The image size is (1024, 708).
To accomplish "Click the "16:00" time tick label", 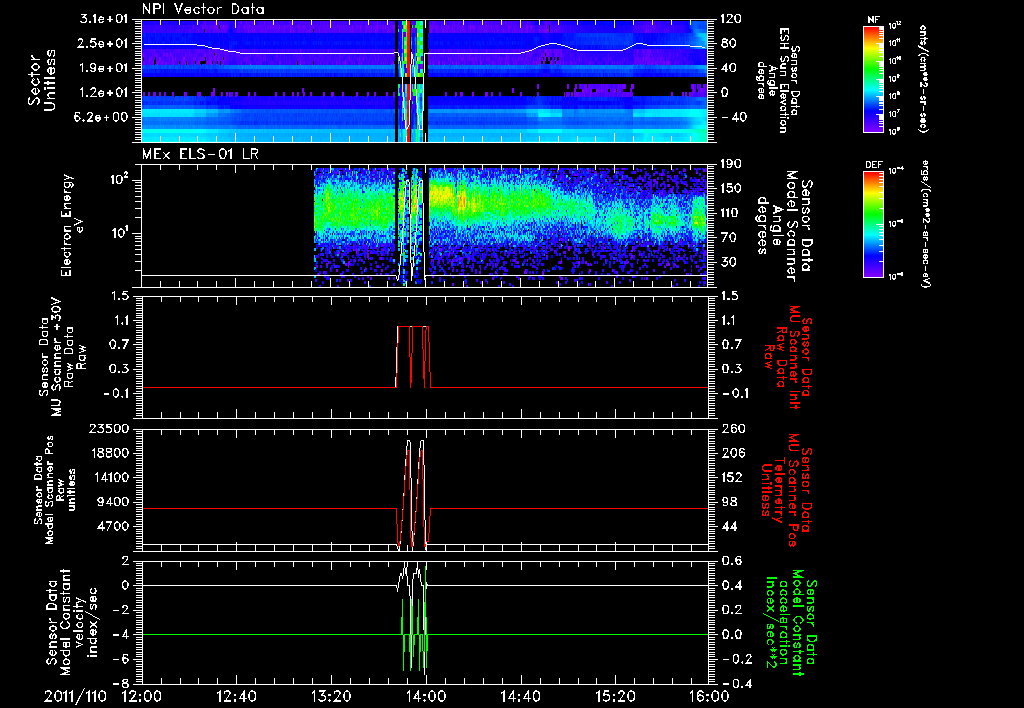I will [709, 697].
